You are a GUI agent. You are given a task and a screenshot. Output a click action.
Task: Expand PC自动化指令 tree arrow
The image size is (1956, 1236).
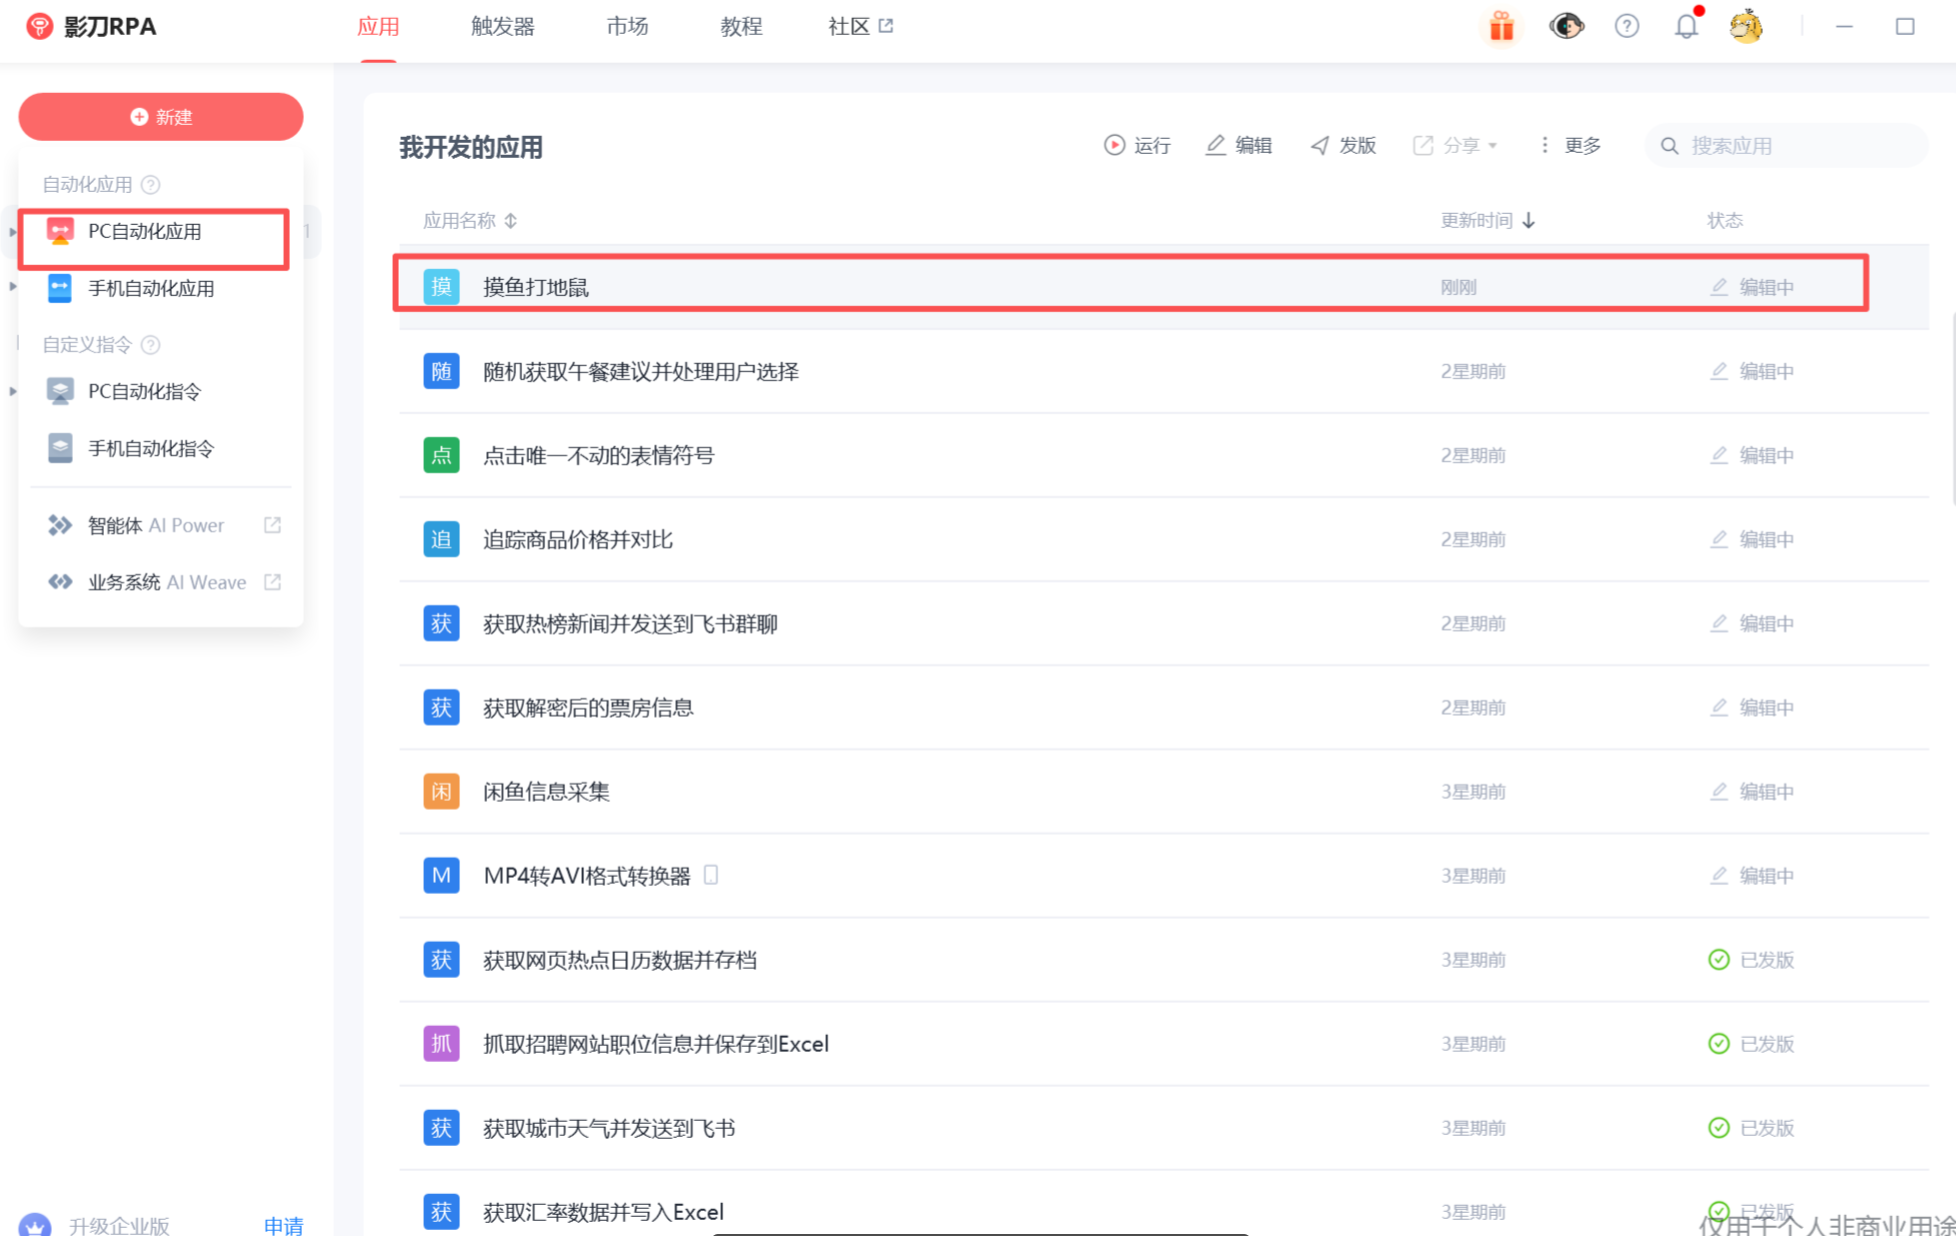(x=12, y=391)
